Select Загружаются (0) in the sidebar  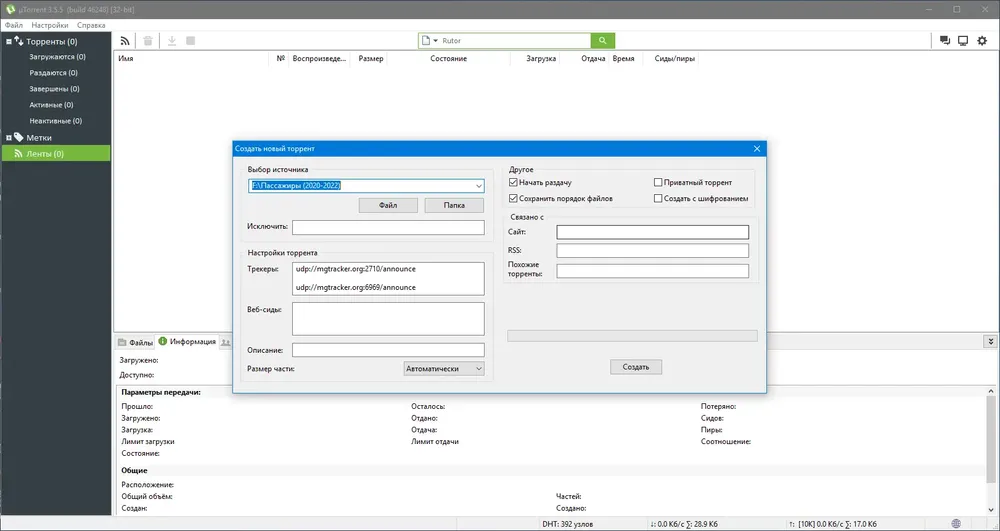tap(57, 57)
